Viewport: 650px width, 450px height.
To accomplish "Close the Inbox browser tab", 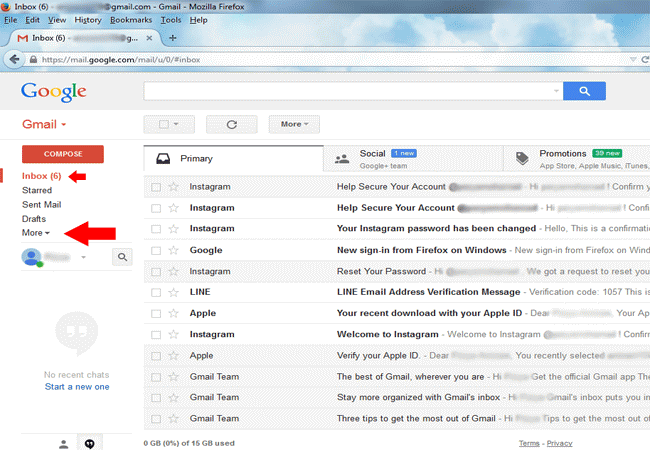I will [149, 38].
